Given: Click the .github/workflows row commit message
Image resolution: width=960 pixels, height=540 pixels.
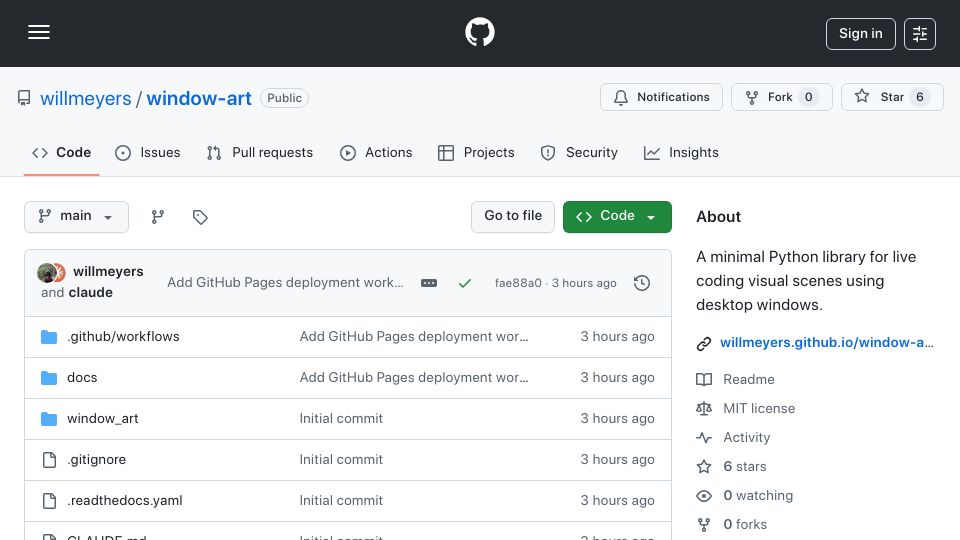Looking at the screenshot, I should pos(414,336).
